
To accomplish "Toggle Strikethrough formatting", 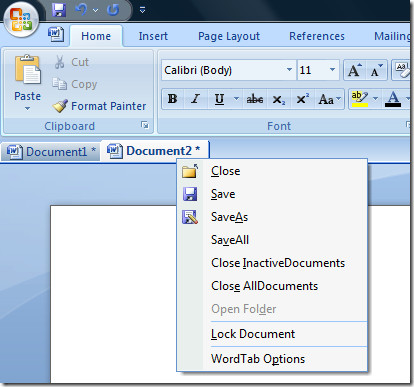I will click(255, 99).
